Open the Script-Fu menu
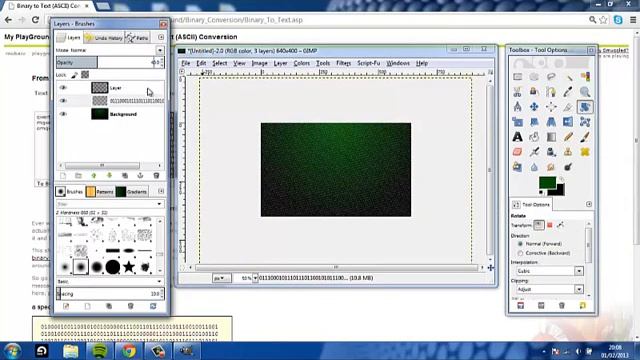Viewport: 640px width, 360px height. pyautogui.click(x=369, y=63)
